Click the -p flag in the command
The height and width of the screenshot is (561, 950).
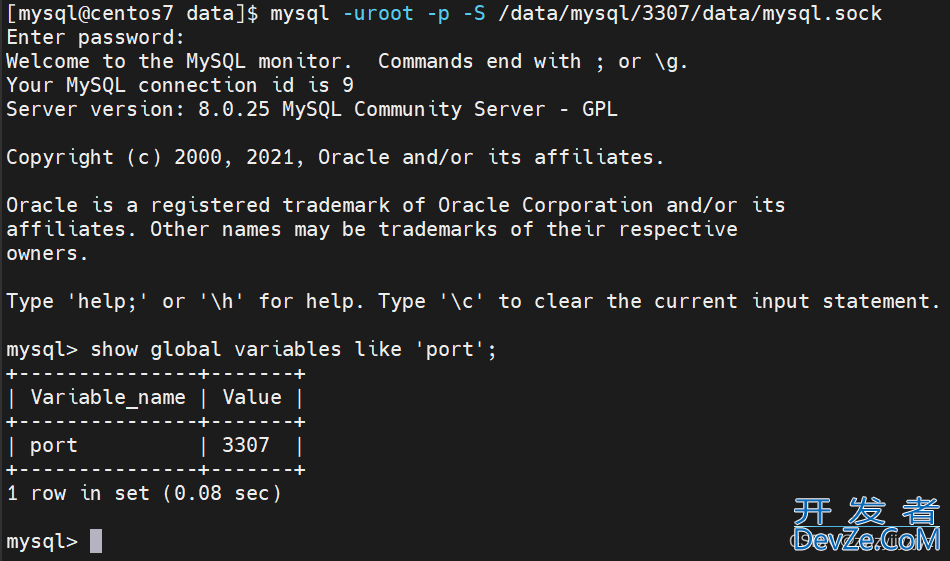click(438, 15)
